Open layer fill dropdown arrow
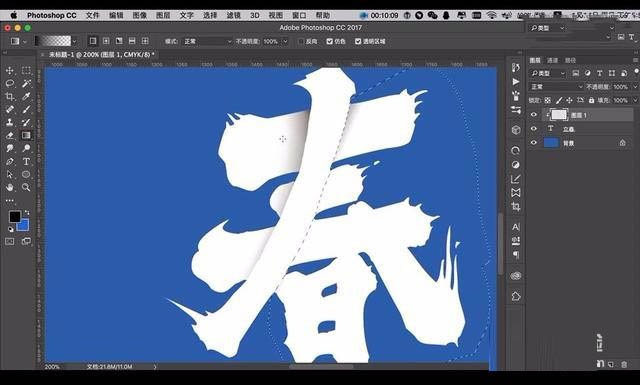Image resolution: width=640 pixels, height=385 pixels. [635, 100]
